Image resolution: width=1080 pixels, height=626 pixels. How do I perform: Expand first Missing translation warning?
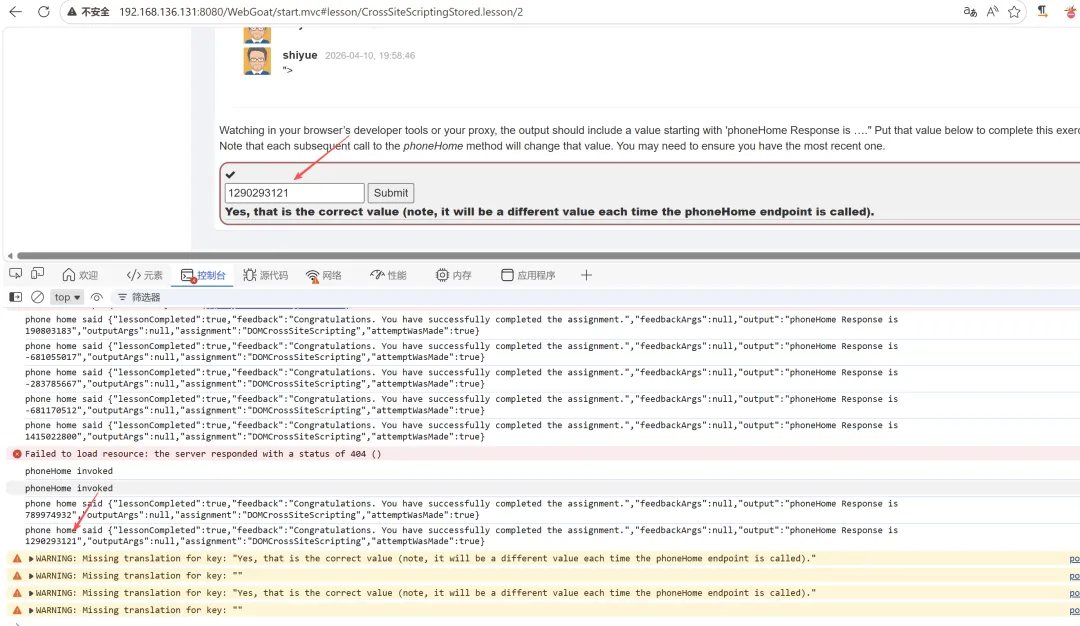click(31, 559)
